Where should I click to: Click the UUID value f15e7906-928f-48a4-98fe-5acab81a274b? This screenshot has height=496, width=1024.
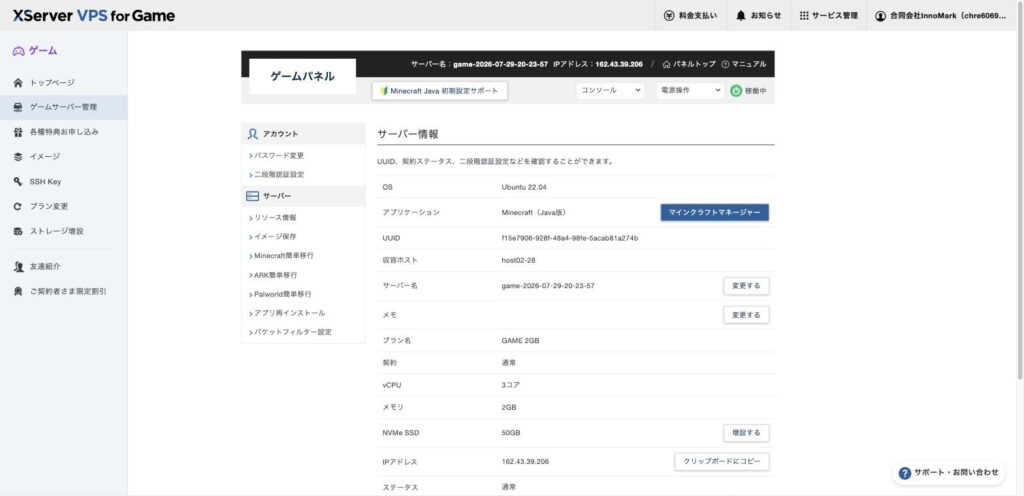(x=569, y=238)
